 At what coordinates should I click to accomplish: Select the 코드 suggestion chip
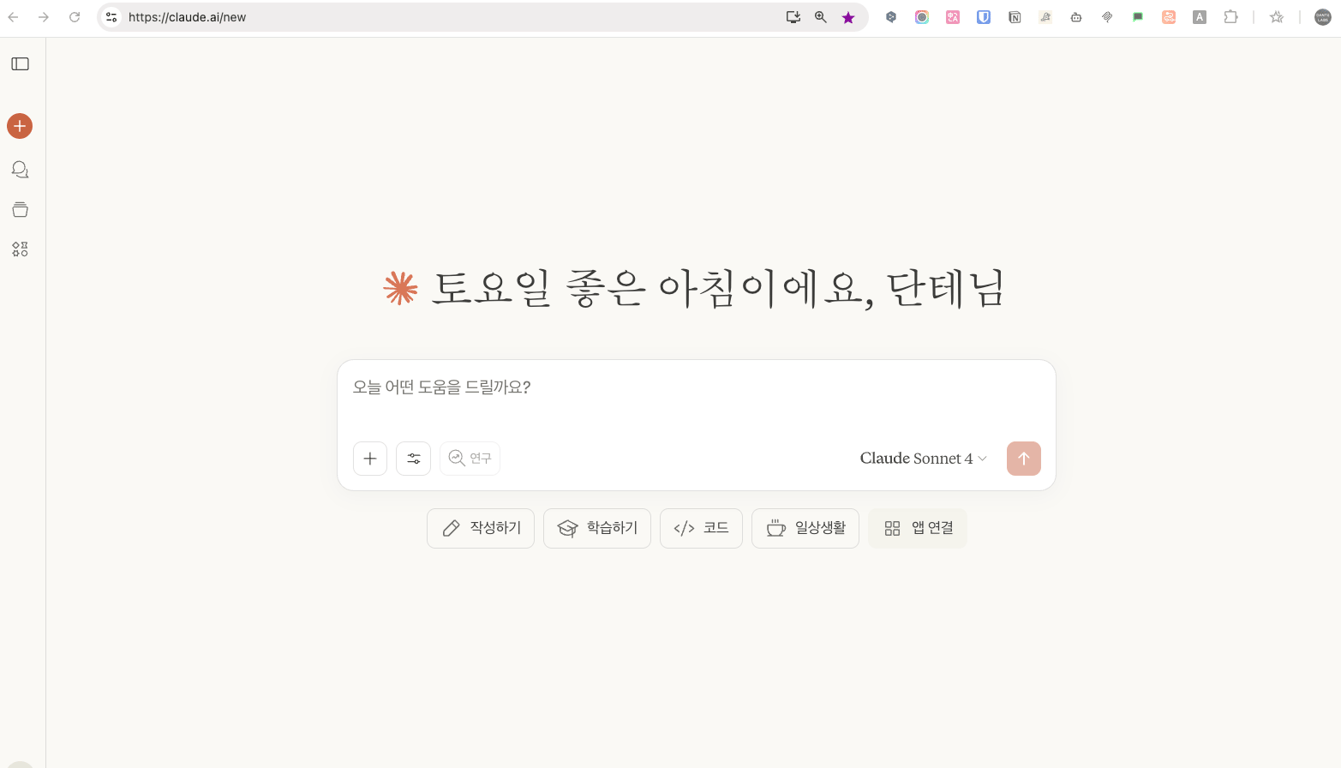(701, 528)
